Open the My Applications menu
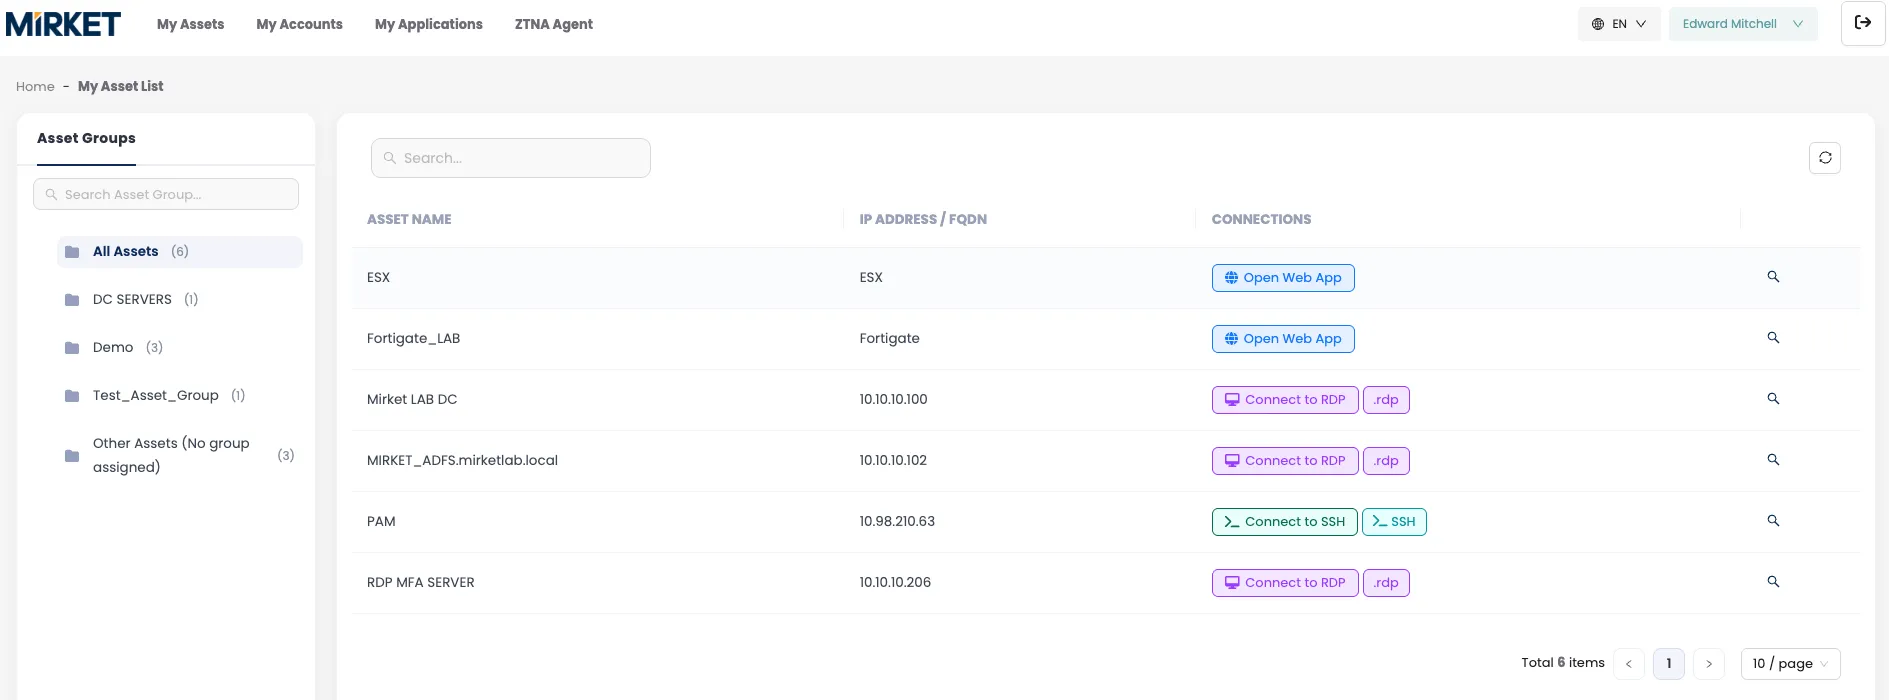 (x=429, y=24)
